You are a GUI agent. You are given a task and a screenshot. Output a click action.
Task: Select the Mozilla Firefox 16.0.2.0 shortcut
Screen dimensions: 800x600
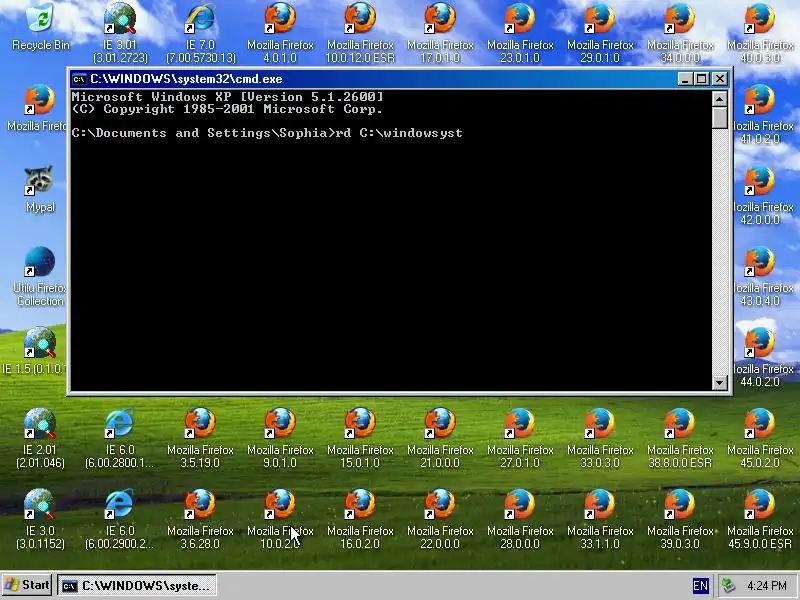[360, 519]
